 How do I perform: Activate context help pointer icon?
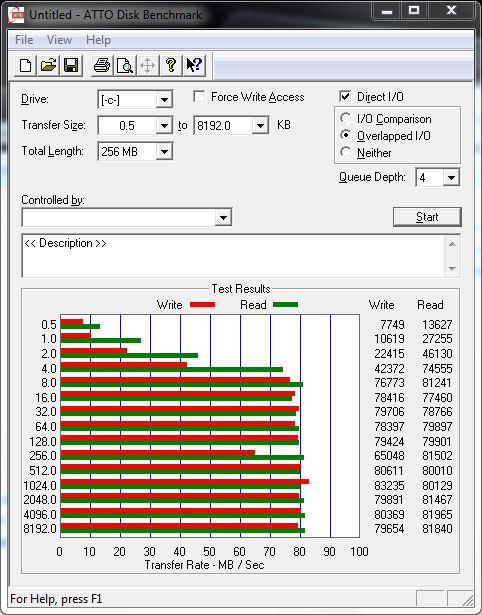coord(194,65)
